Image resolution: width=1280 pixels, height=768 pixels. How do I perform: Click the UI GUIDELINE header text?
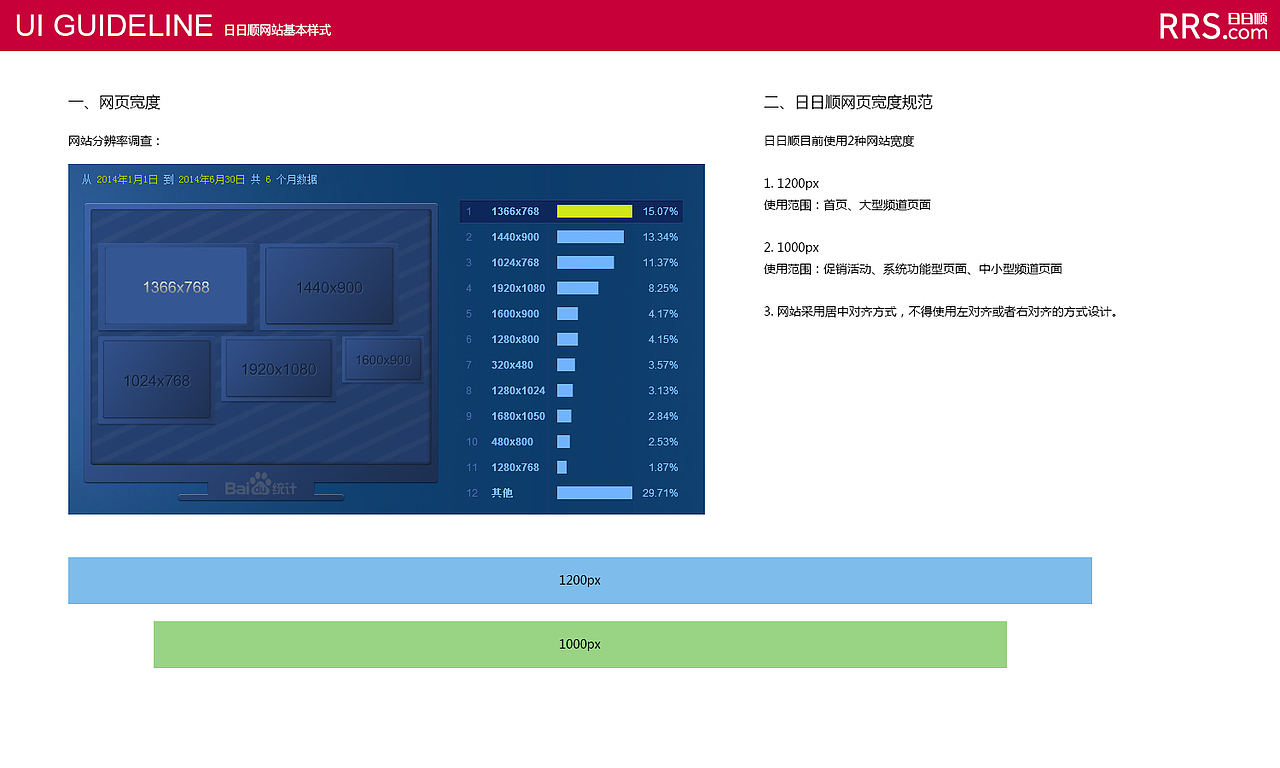[113, 25]
